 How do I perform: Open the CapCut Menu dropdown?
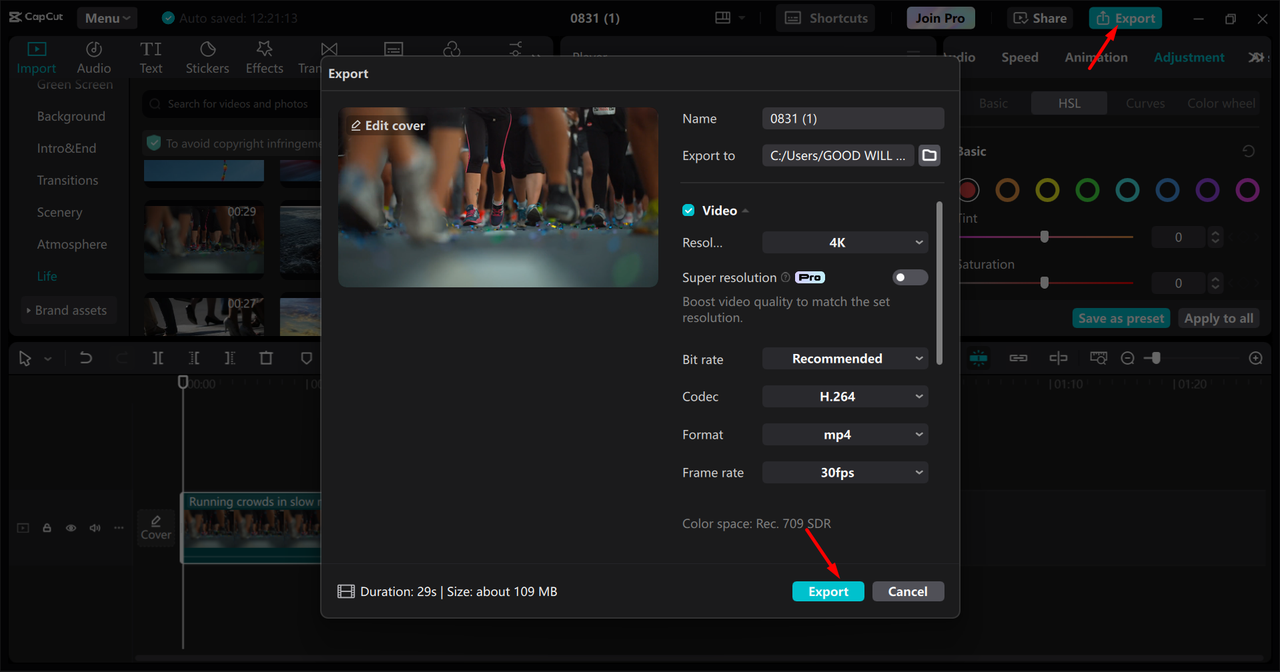107,18
